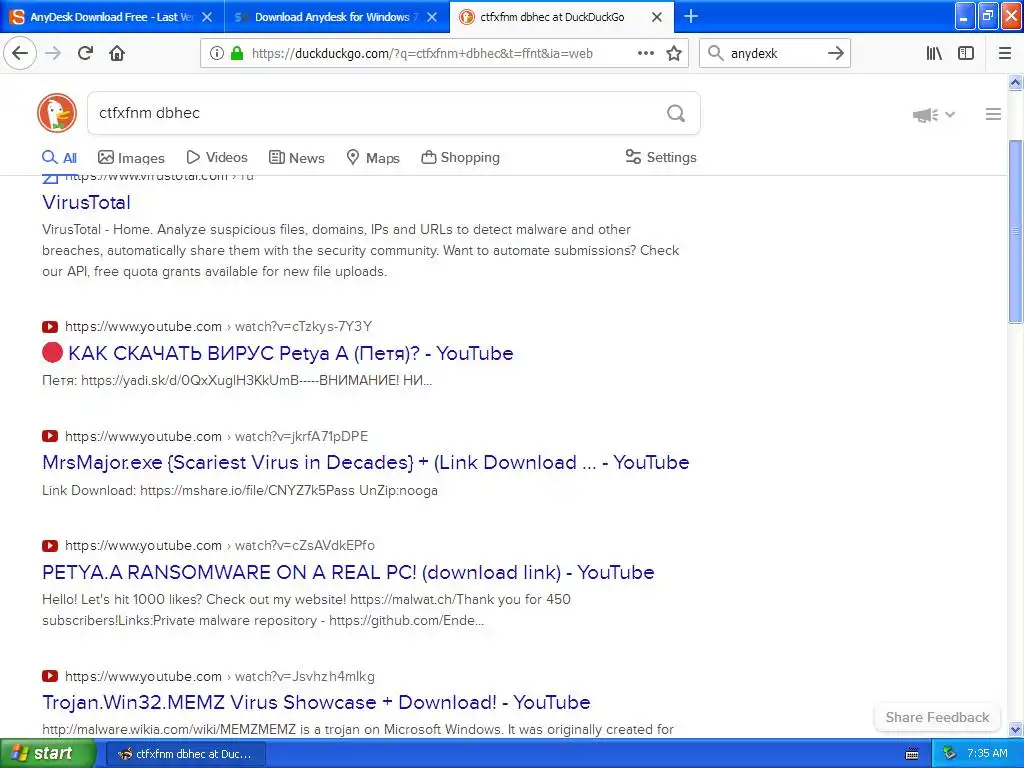Screen dimensions: 1024x768
Task: Switch to AnyDesk Download Free tab
Action: click(x=111, y=17)
